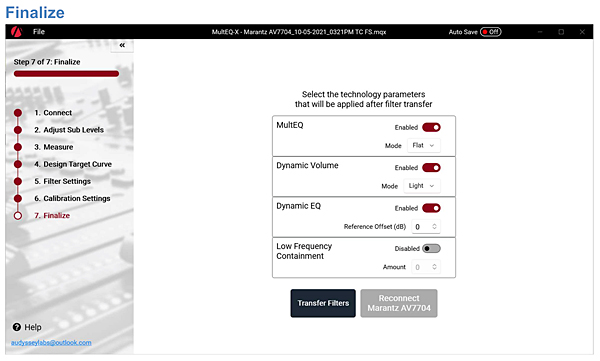This screenshot has height=361, width=600.
Task: Go to step 2. Adjust Sub Levels
Action: (69, 130)
